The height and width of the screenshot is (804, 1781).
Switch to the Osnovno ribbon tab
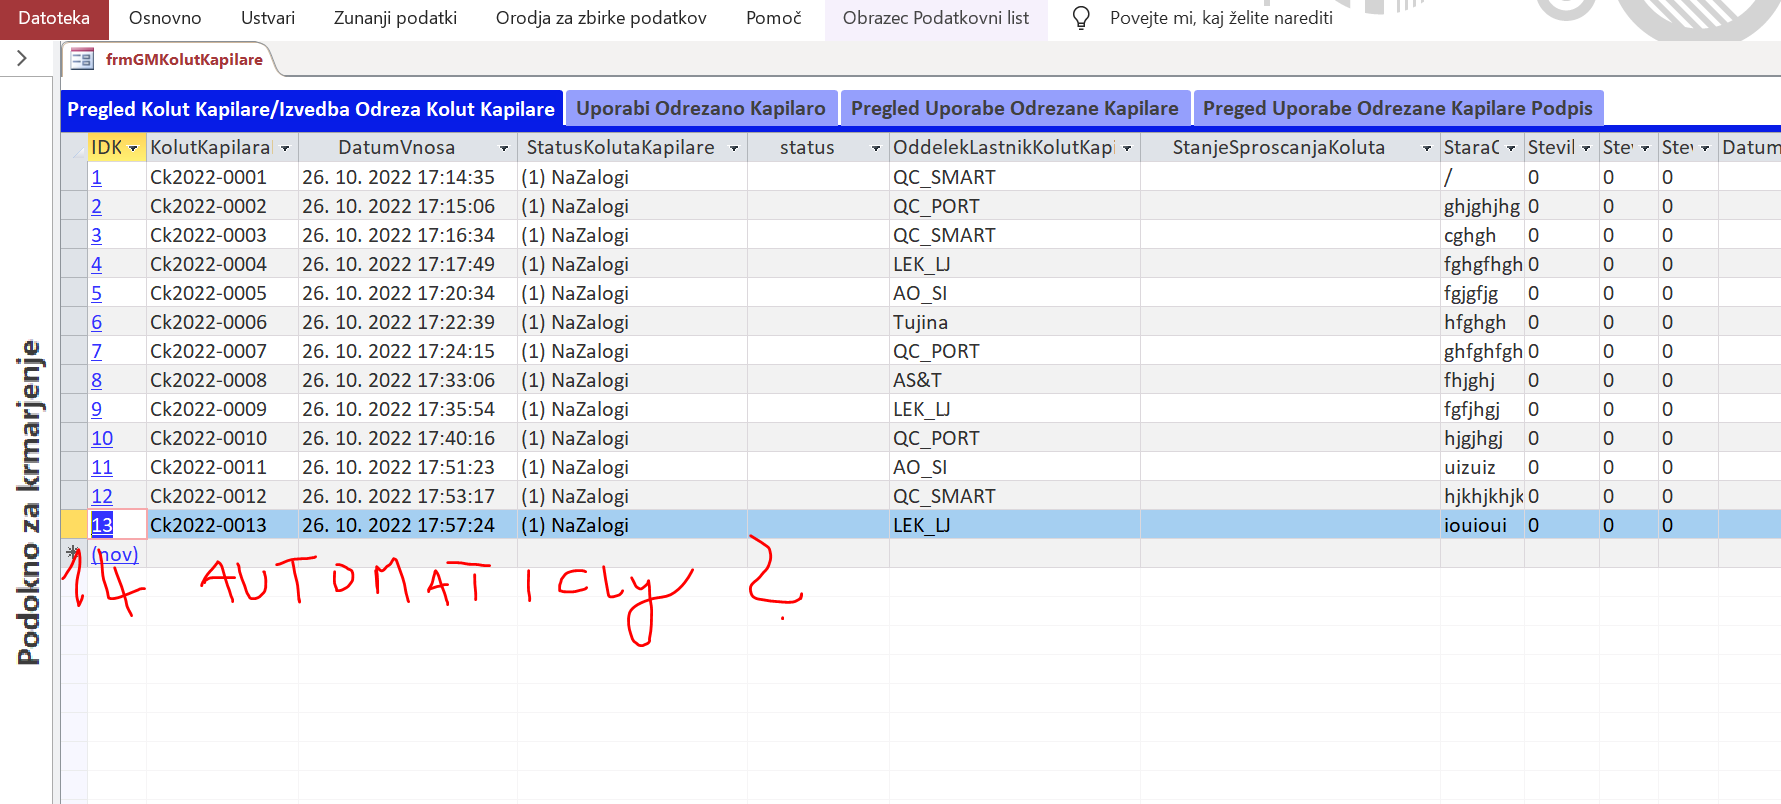click(x=165, y=18)
